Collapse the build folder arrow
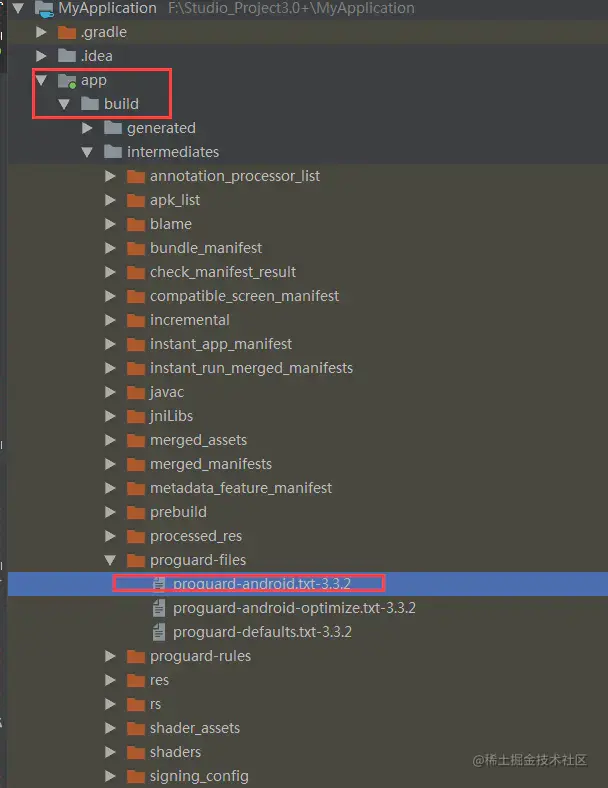Viewport: 608px width, 788px height. click(64, 104)
